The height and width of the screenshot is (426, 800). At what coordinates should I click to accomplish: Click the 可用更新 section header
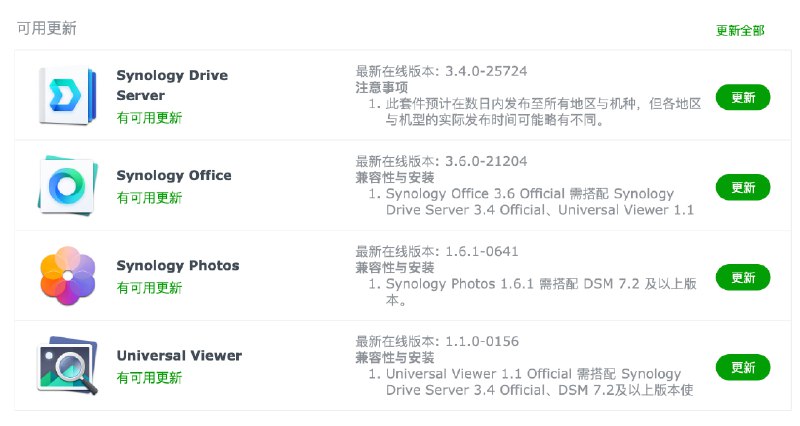coord(46,28)
